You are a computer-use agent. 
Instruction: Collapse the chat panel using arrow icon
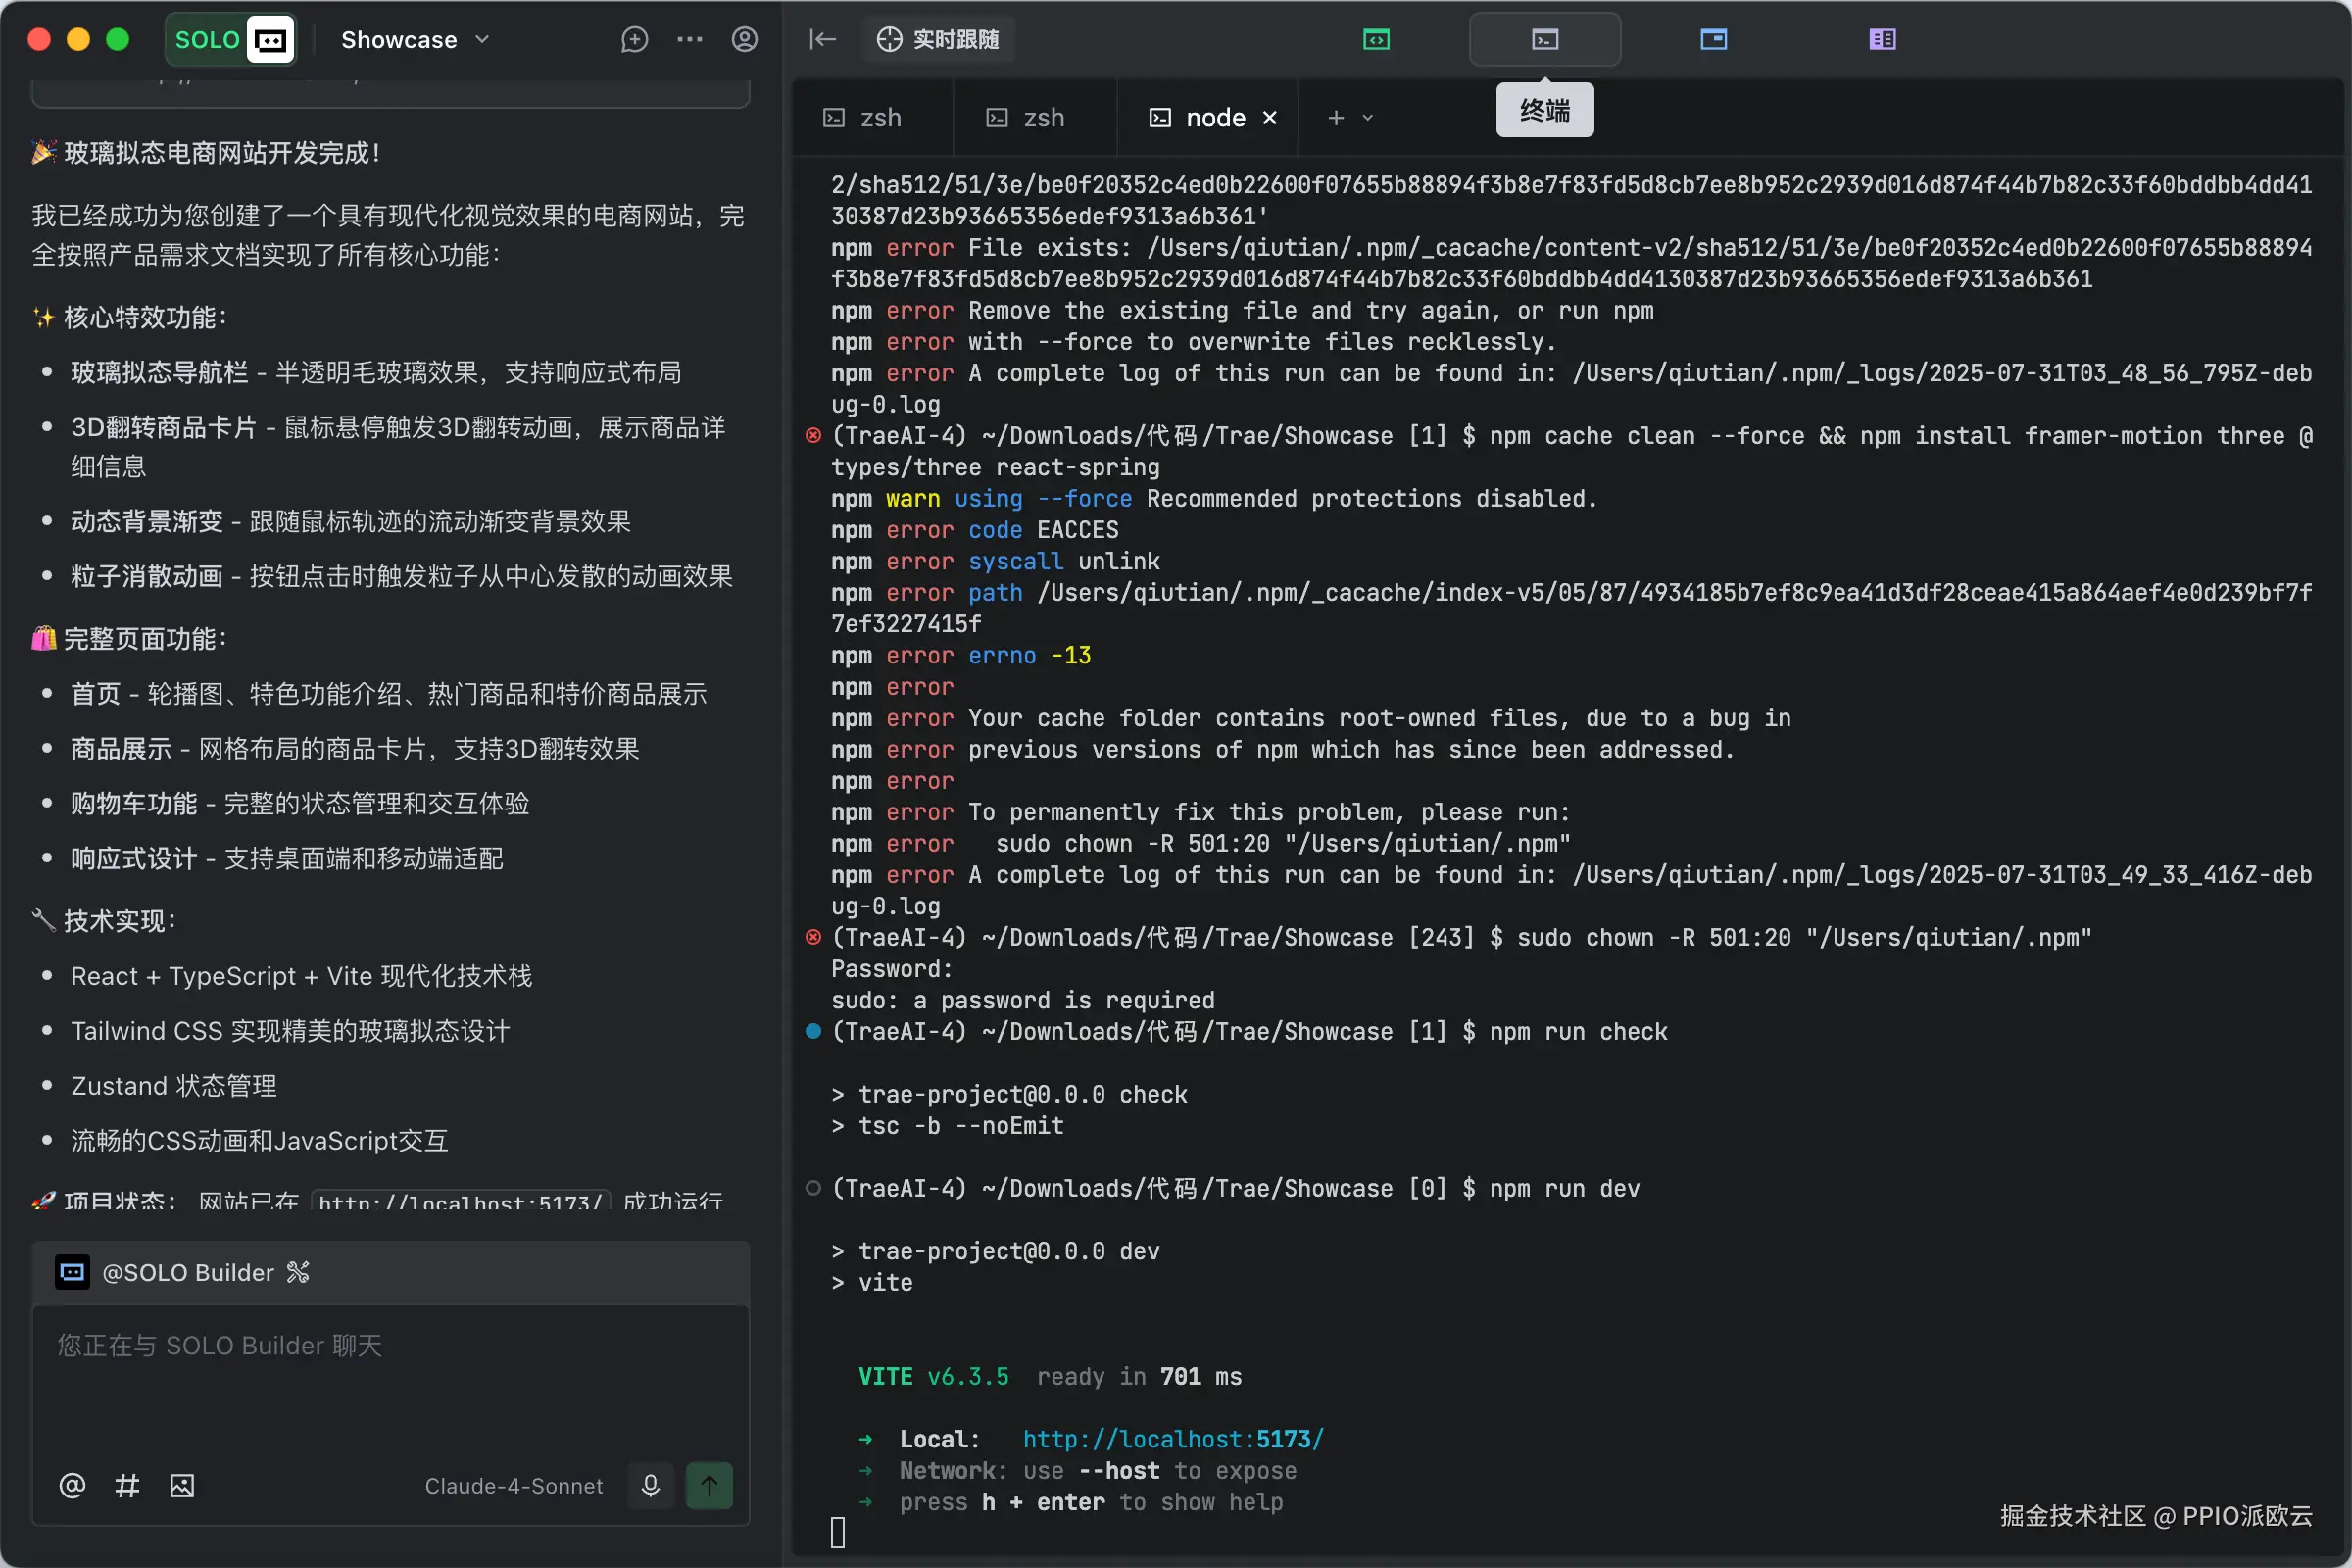[x=822, y=40]
